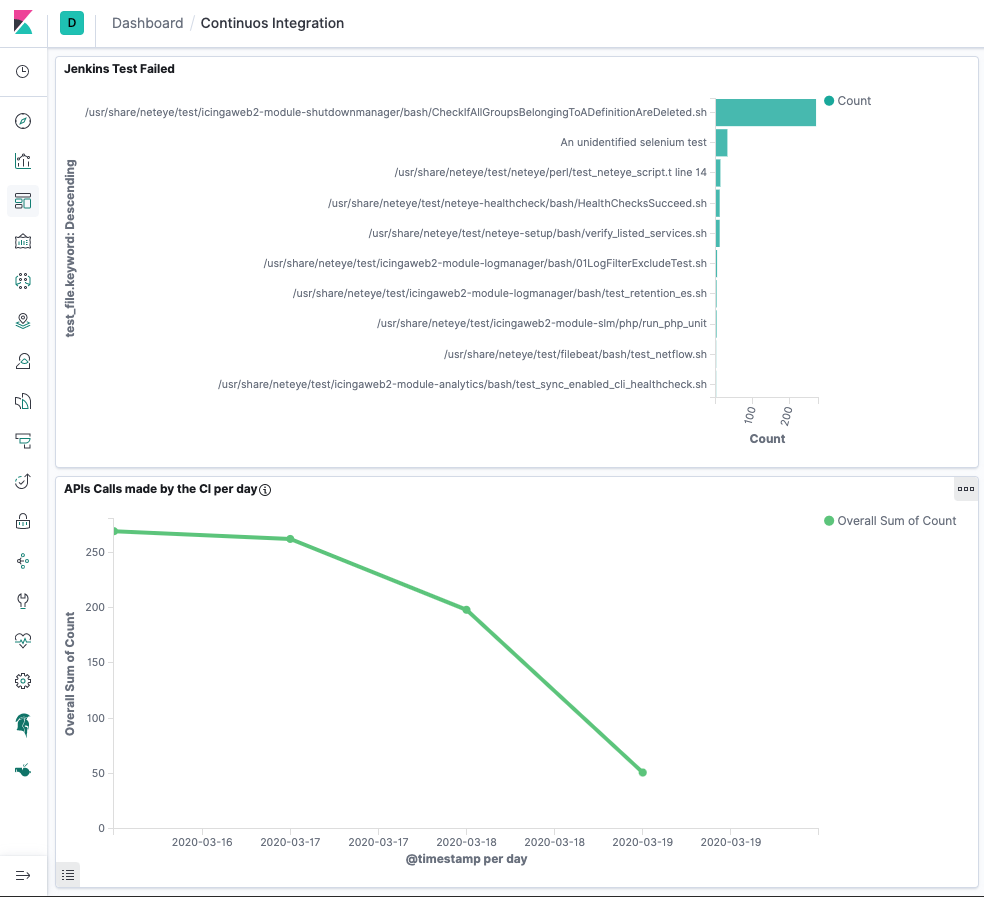Open the Recently viewed clock icon
Viewport: 984px width, 897px height.
(23, 72)
